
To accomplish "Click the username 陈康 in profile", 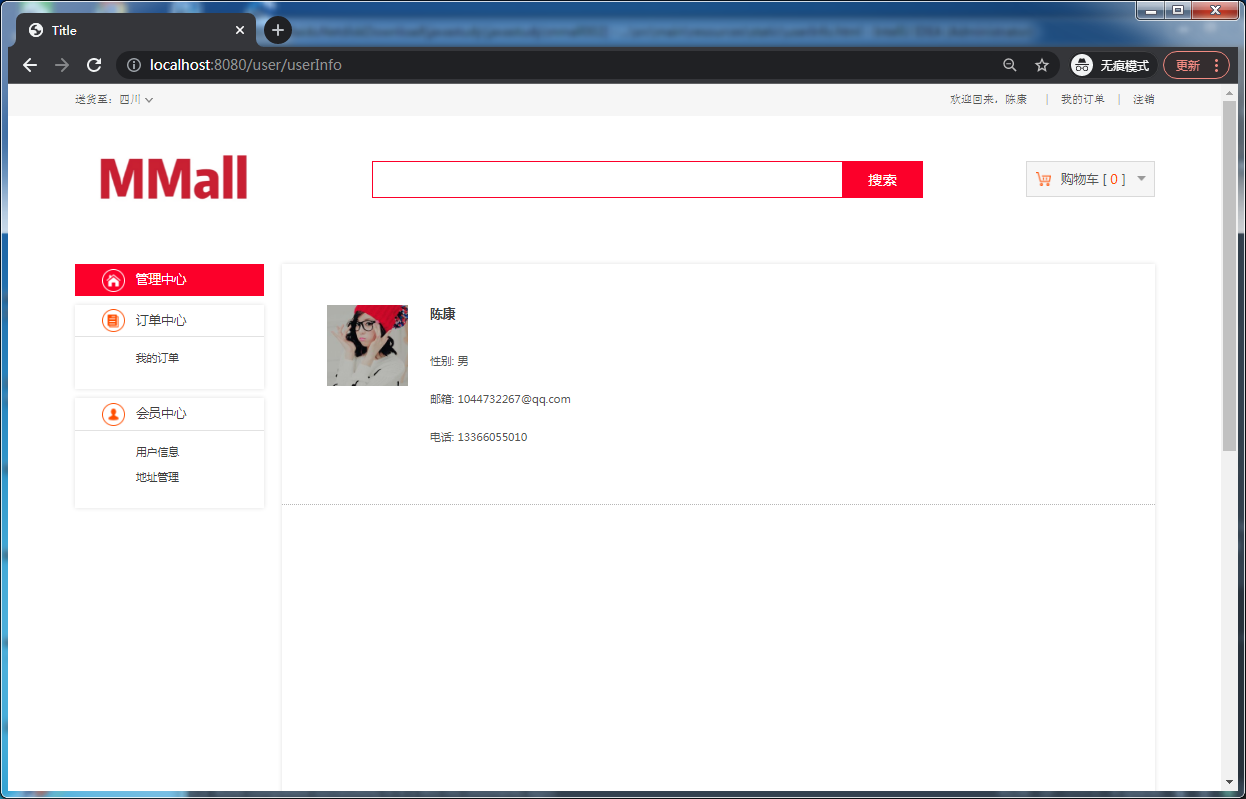I will tap(443, 314).
